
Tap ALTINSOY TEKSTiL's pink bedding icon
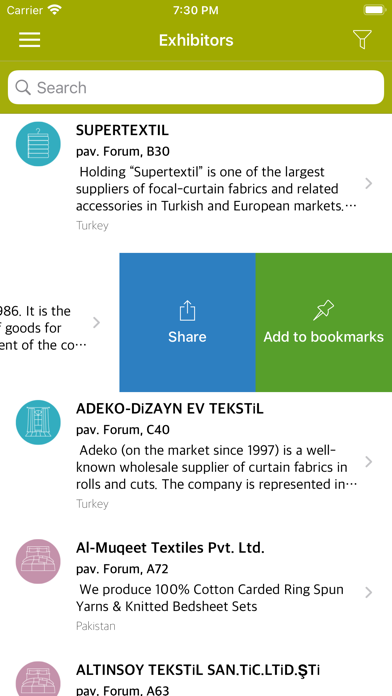[38, 679]
